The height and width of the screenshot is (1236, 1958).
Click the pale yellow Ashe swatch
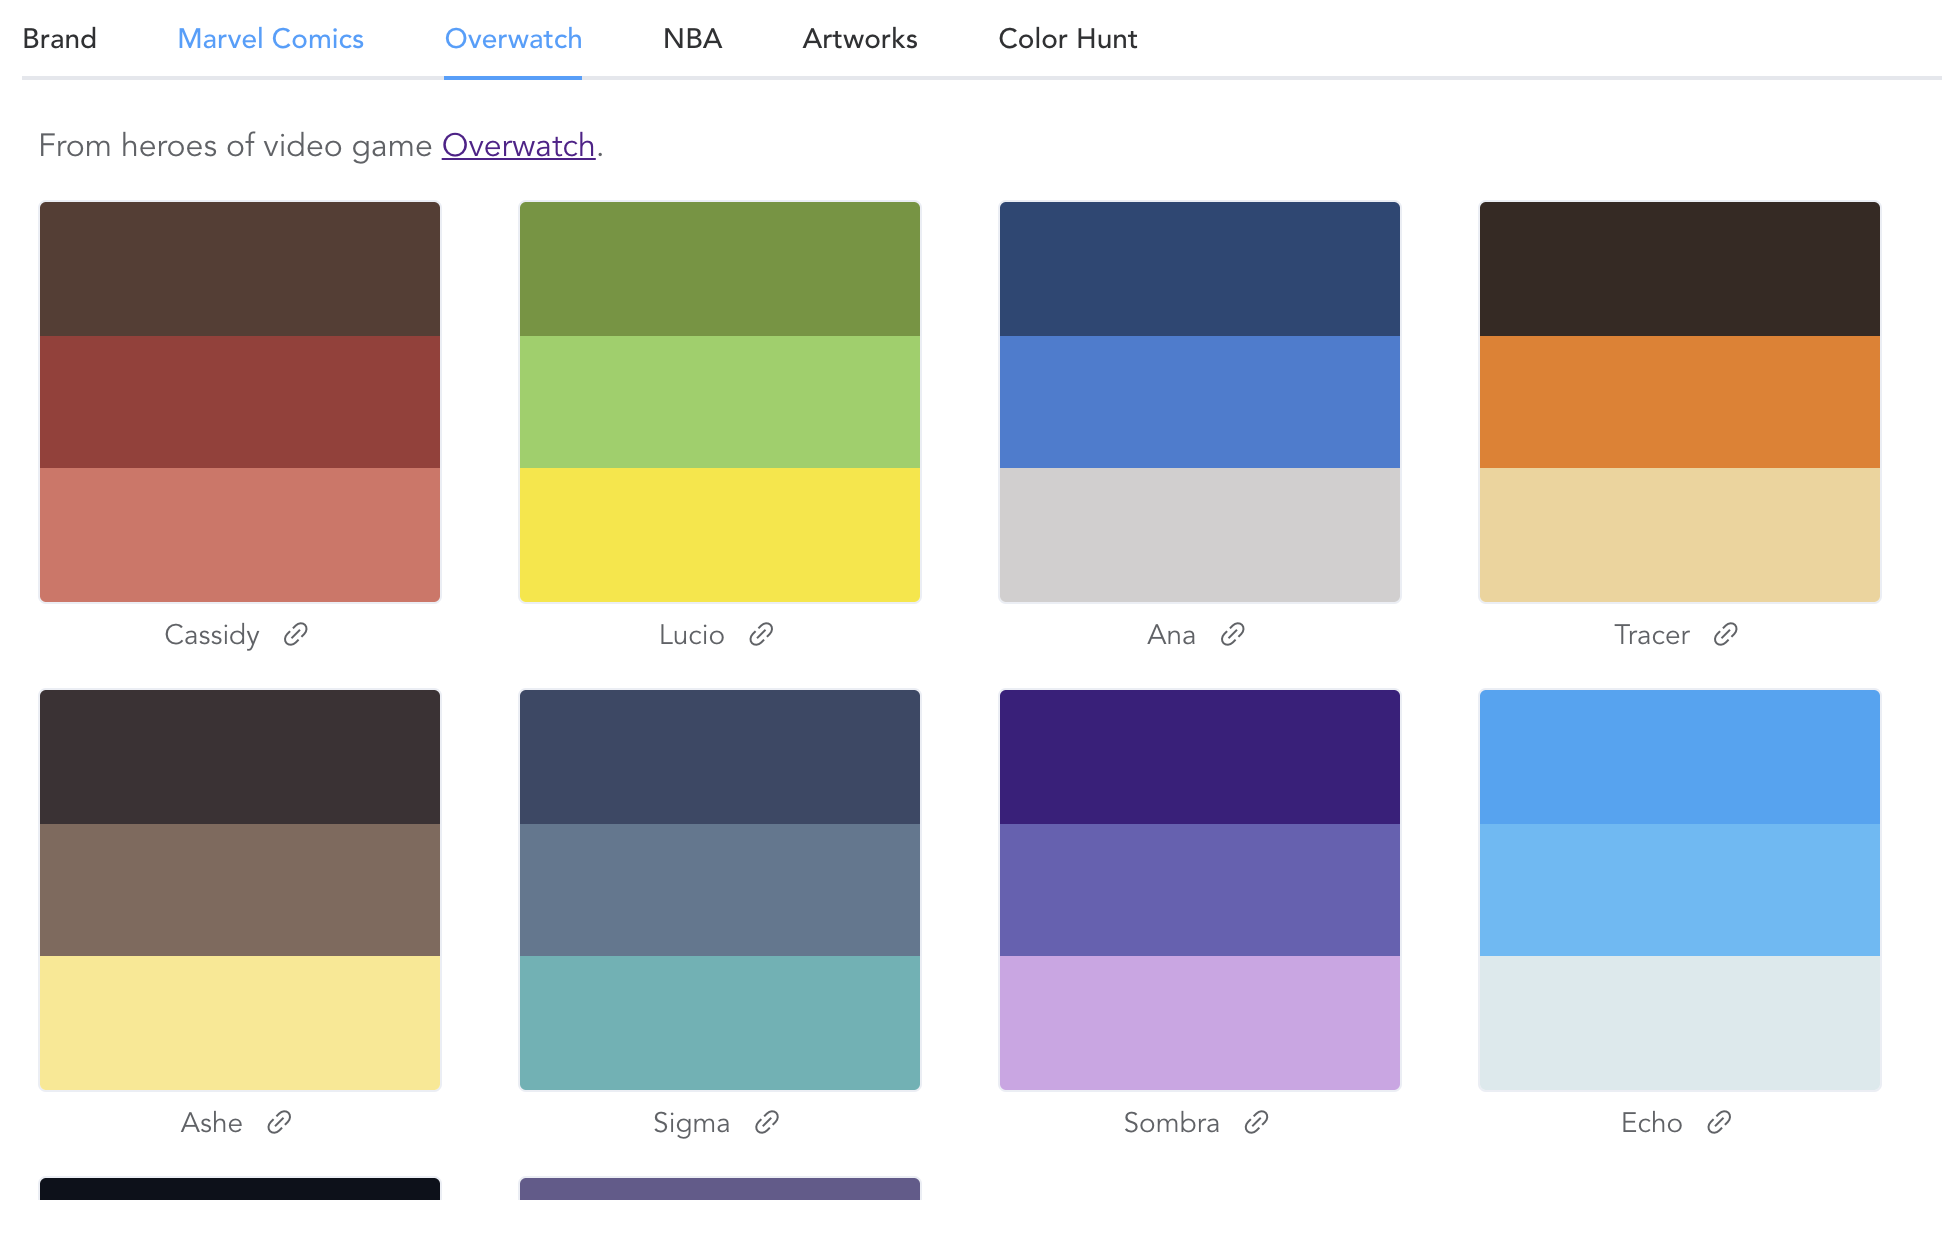[x=240, y=1022]
